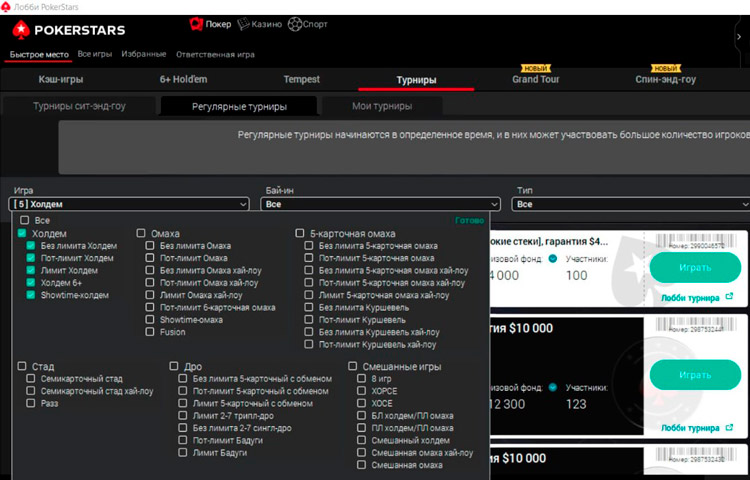750x480 pixels.
Task: Click Играть on the 100-participant tournament
Action: click(x=695, y=268)
